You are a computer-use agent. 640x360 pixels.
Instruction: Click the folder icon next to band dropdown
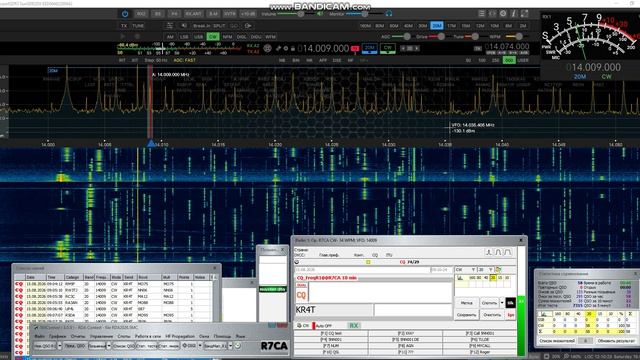coord(498,270)
